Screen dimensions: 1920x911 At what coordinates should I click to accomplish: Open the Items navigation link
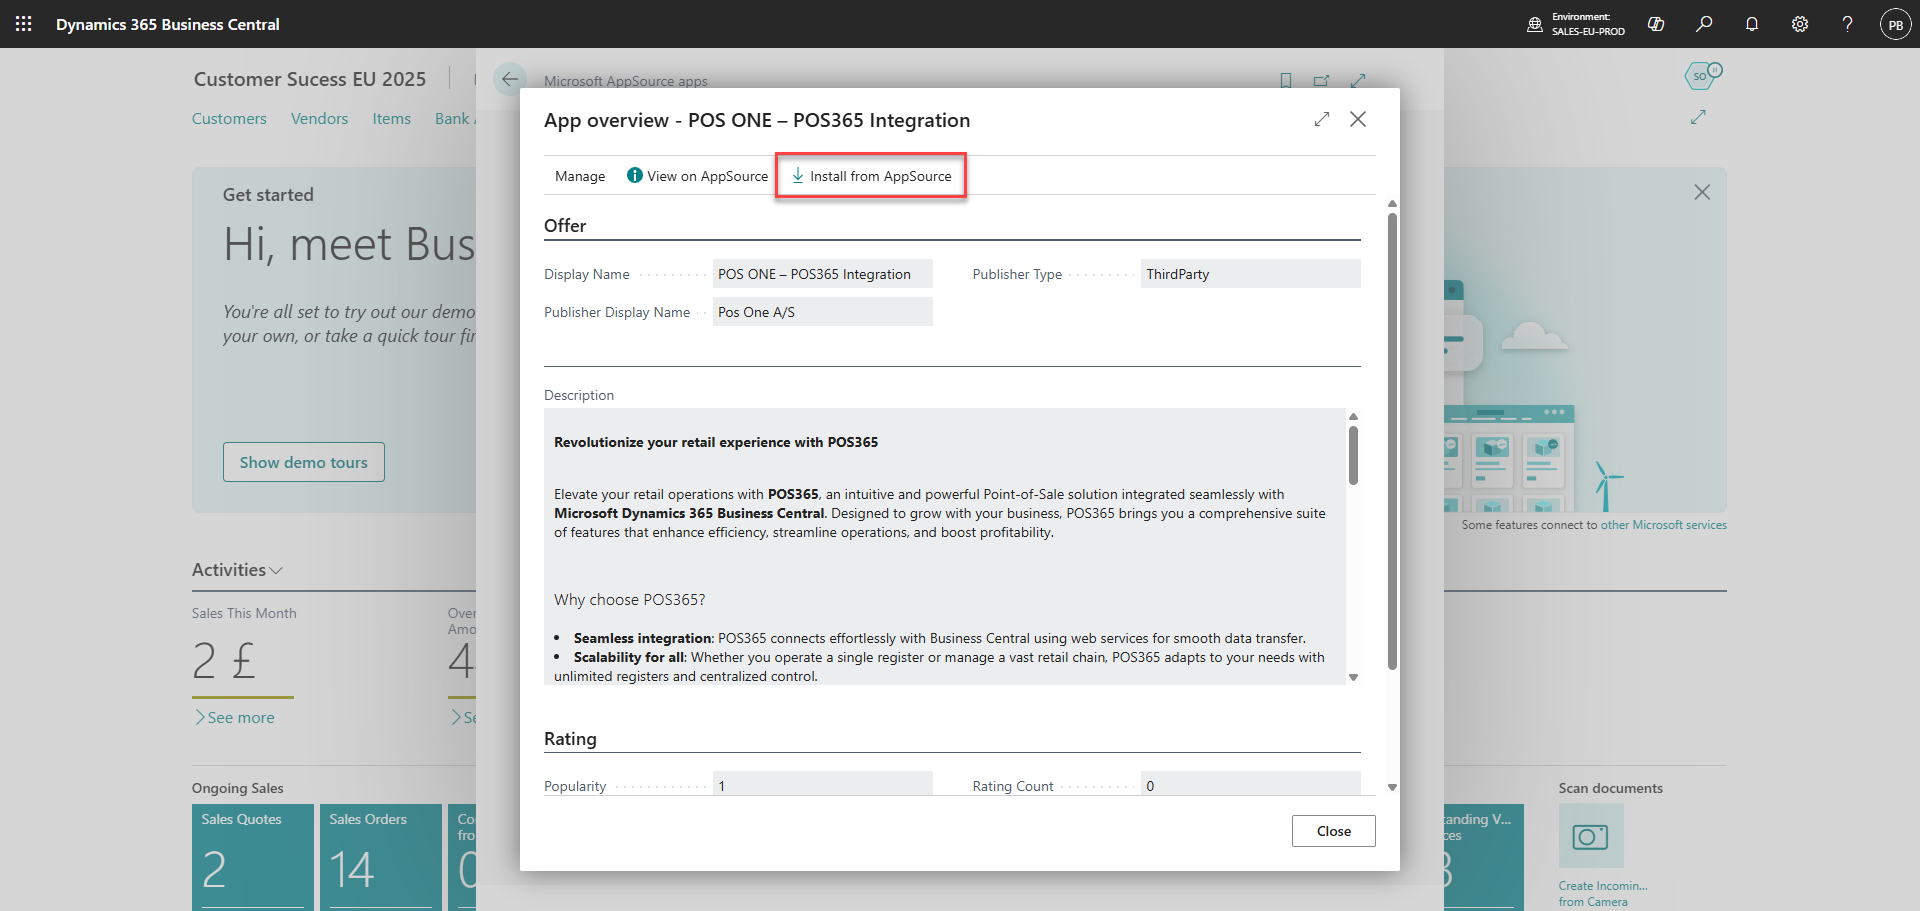(391, 118)
